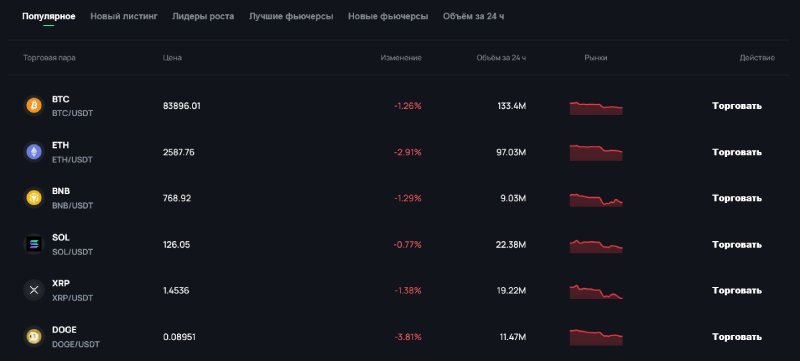
Task: Click the -3.81% change value
Action: pos(408,337)
